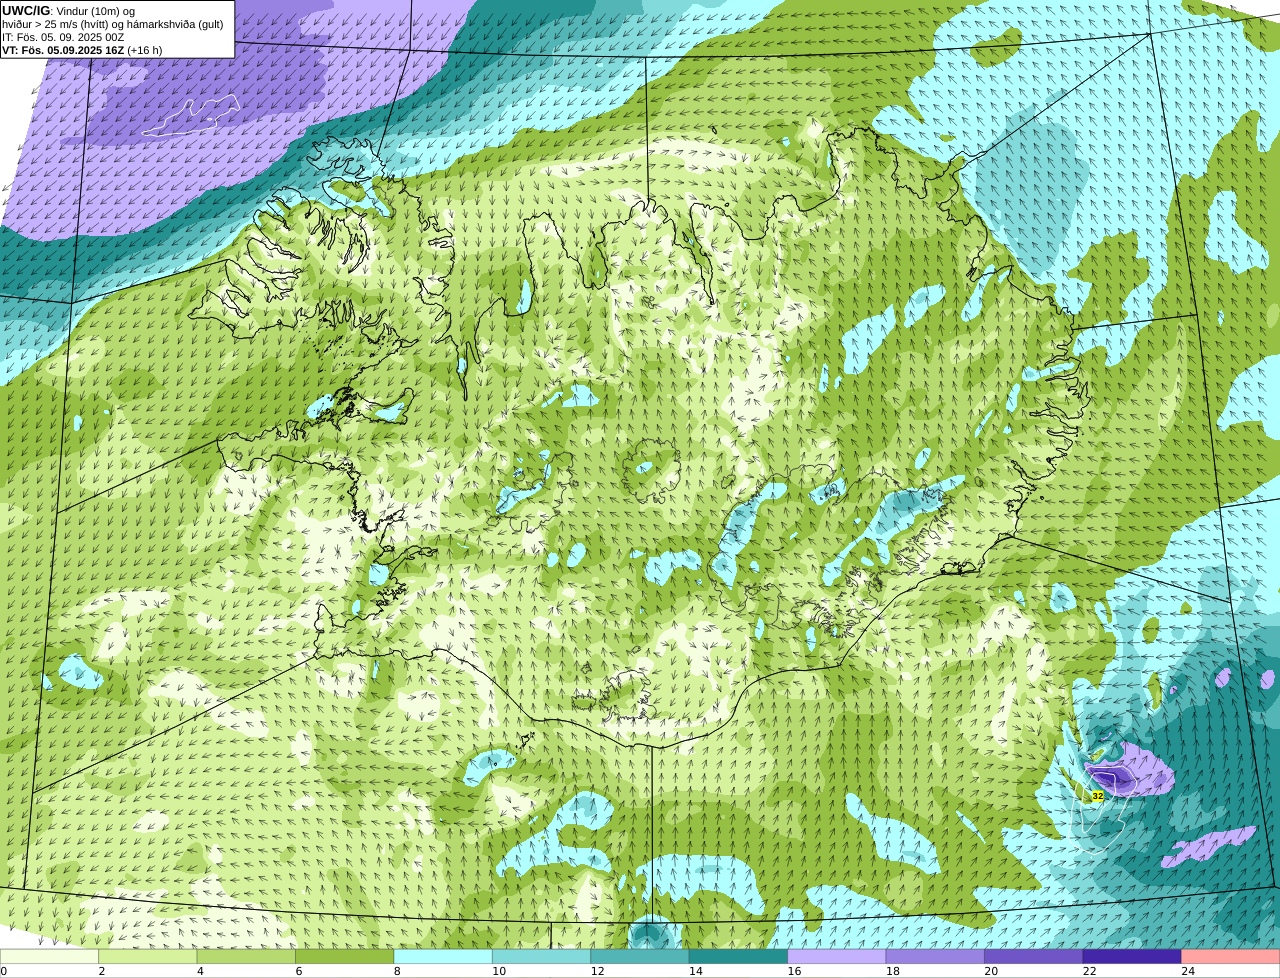
Task: Pick the yellow-green 2–4 m/s legend swatch
Action: [148, 956]
